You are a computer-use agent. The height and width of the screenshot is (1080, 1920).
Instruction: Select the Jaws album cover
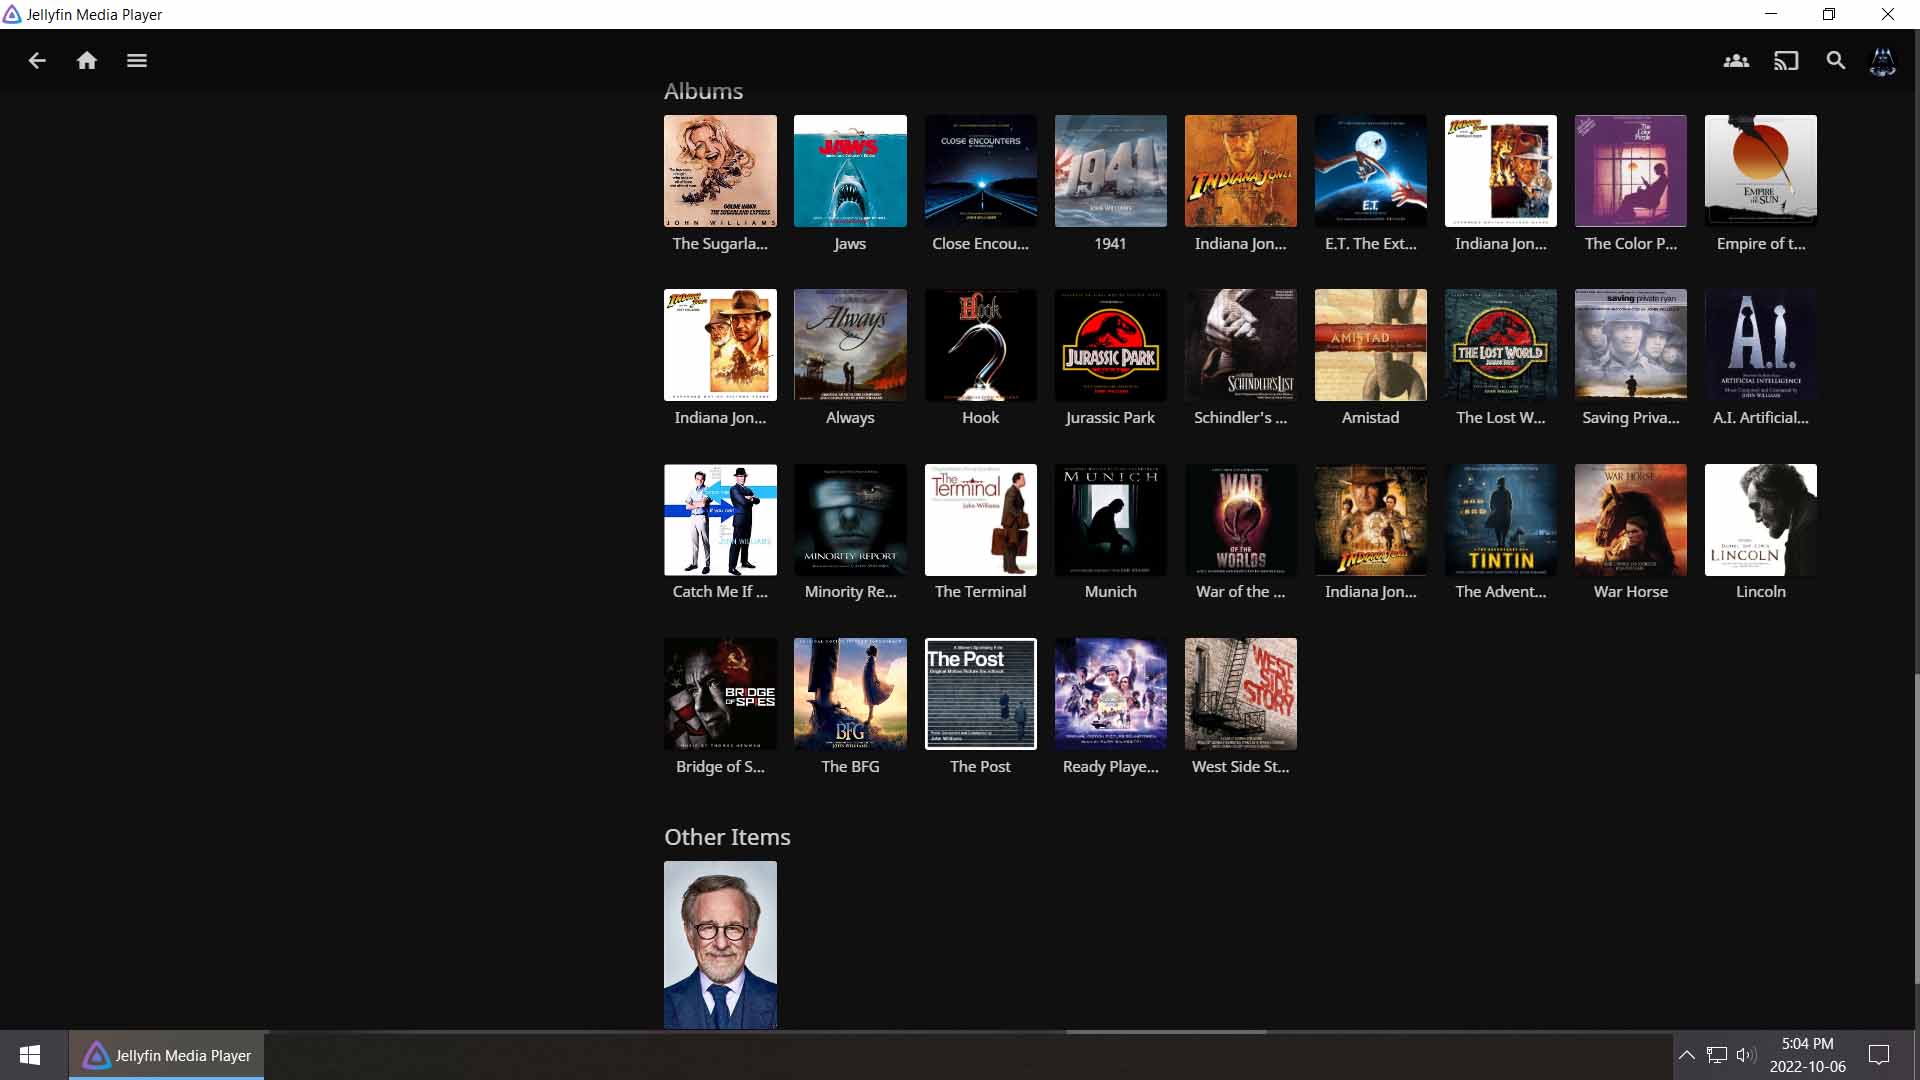coord(850,171)
